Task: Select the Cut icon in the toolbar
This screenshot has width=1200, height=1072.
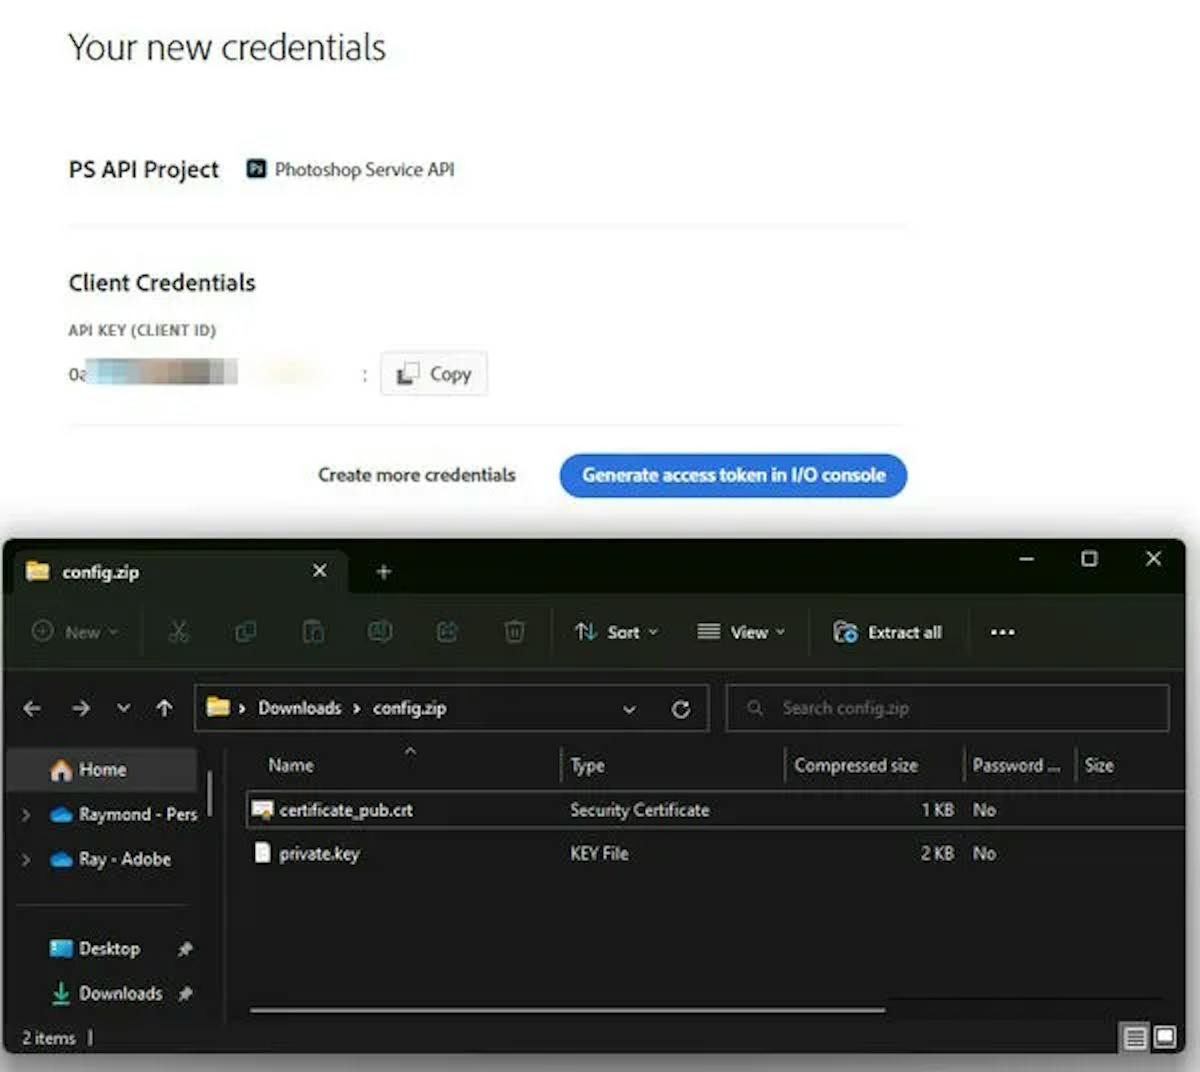Action: pyautogui.click(x=178, y=632)
